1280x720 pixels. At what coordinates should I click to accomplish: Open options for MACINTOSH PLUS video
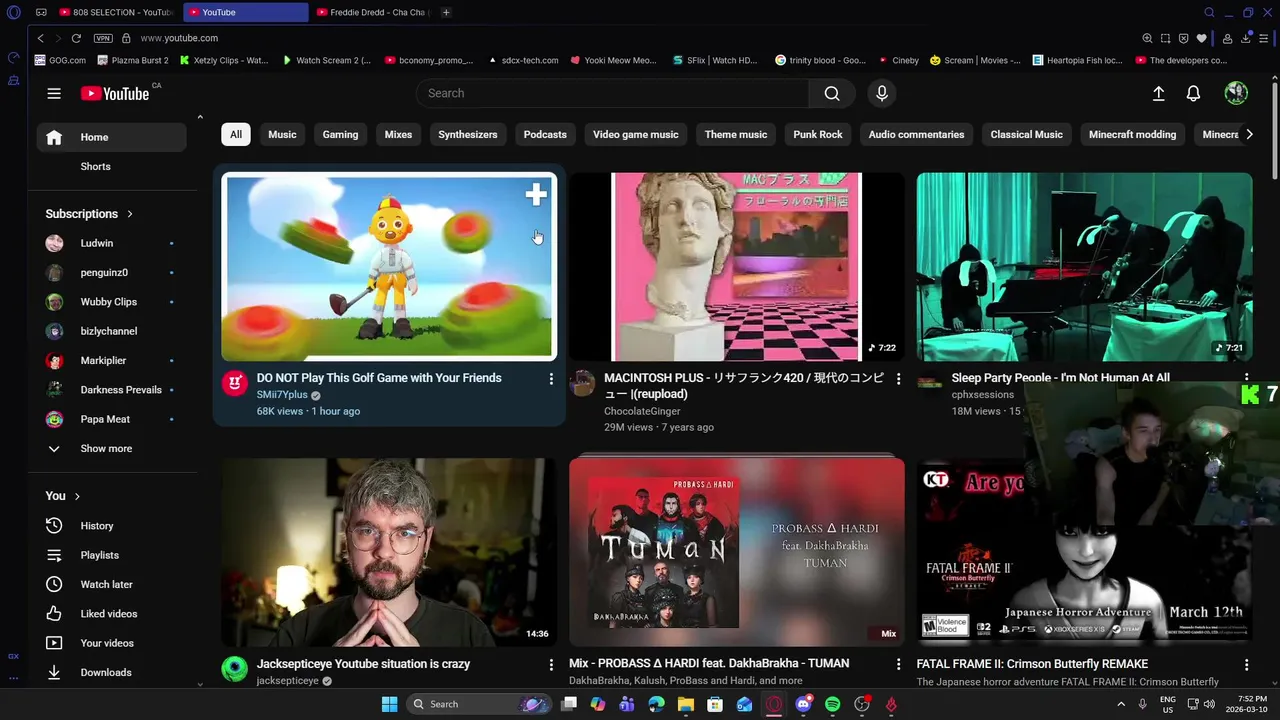898,379
